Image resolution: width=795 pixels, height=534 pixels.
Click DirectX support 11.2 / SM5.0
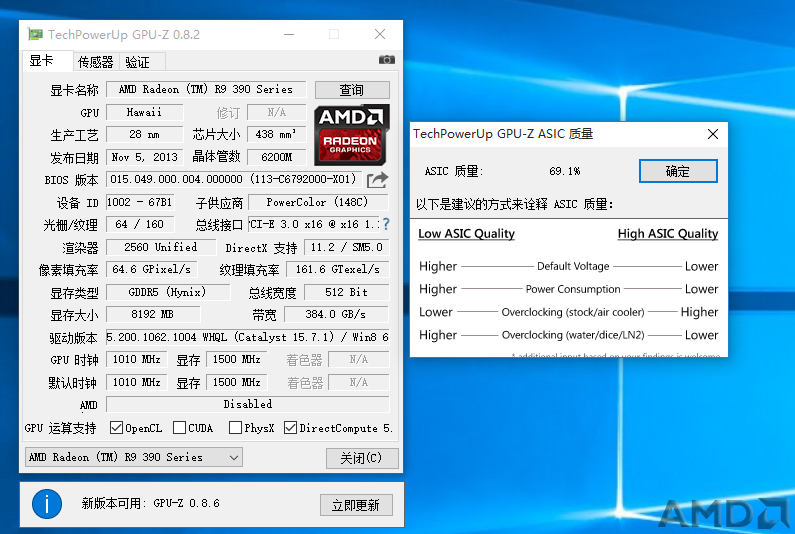point(346,247)
